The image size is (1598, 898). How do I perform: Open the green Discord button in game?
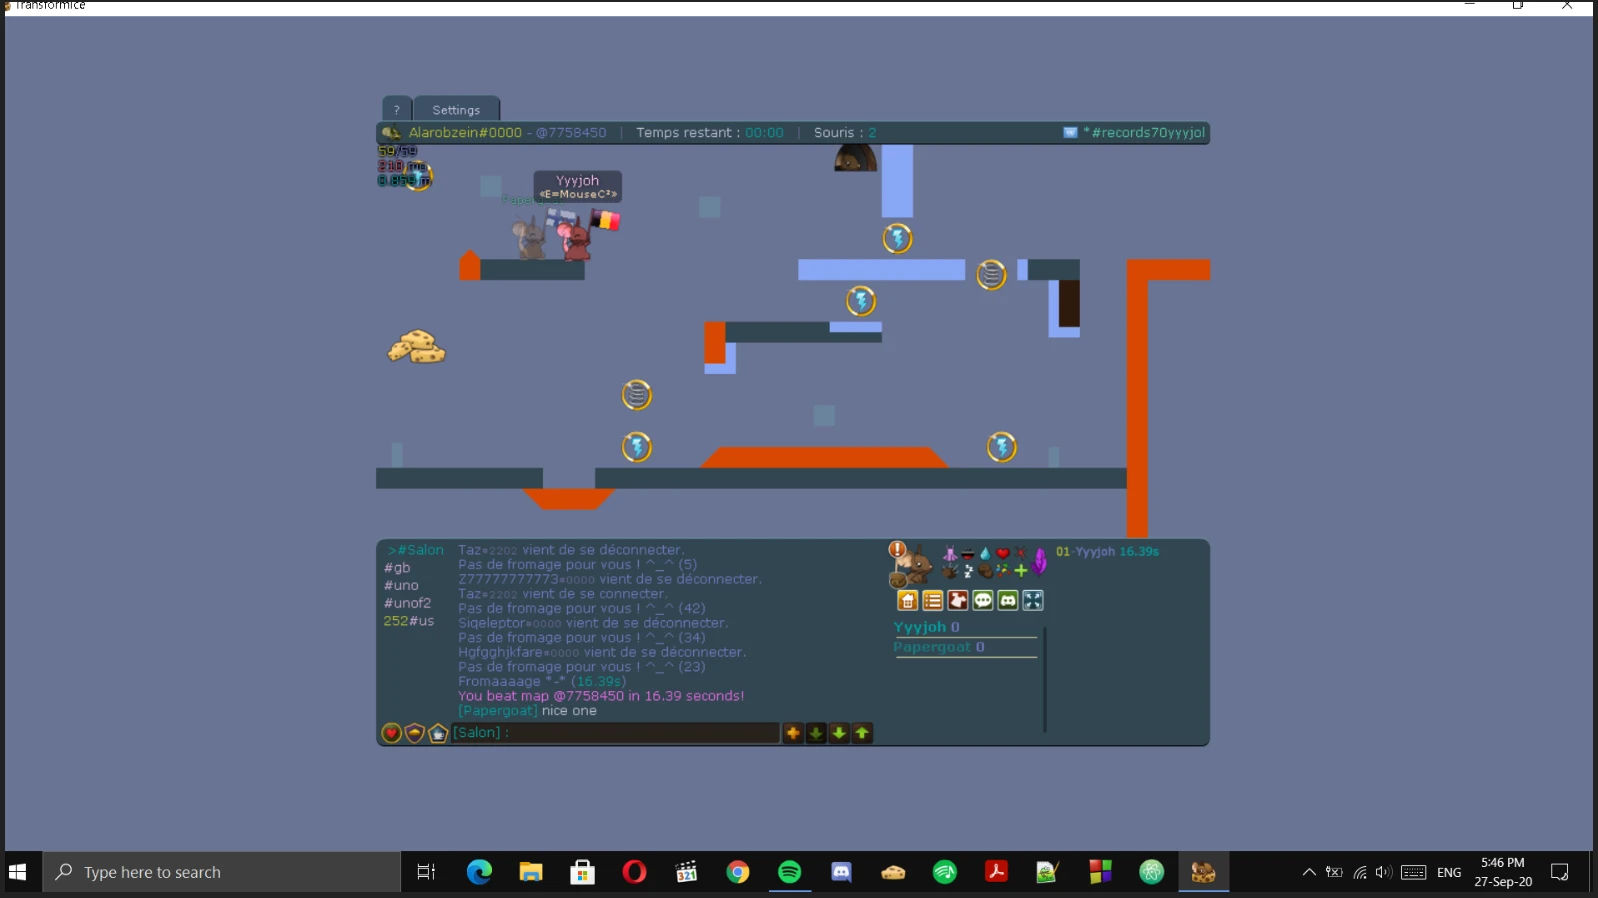click(1008, 600)
